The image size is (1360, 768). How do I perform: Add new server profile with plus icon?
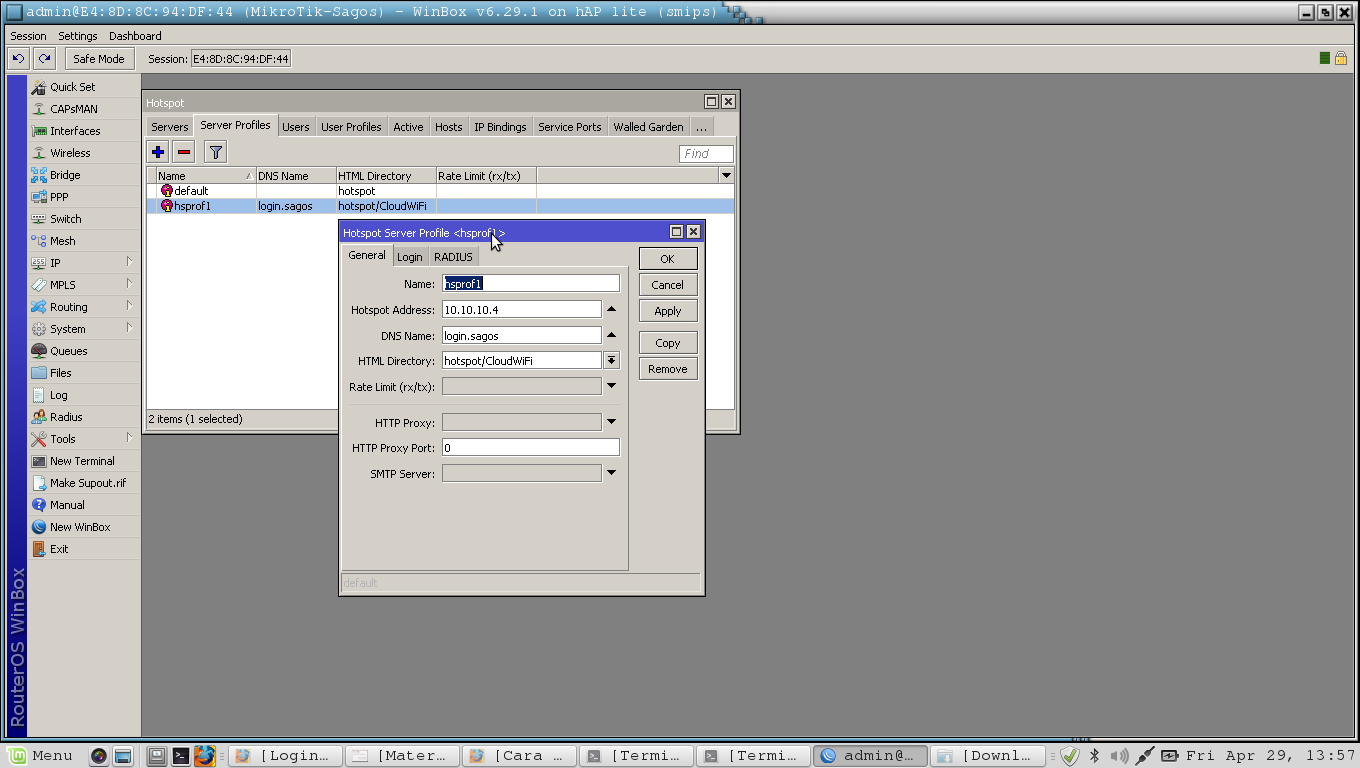pos(158,152)
